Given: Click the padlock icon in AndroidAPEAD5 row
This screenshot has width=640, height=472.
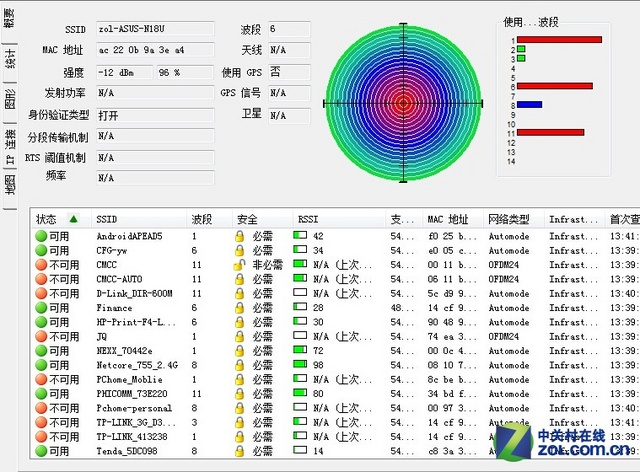Looking at the screenshot, I should point(240,236).
